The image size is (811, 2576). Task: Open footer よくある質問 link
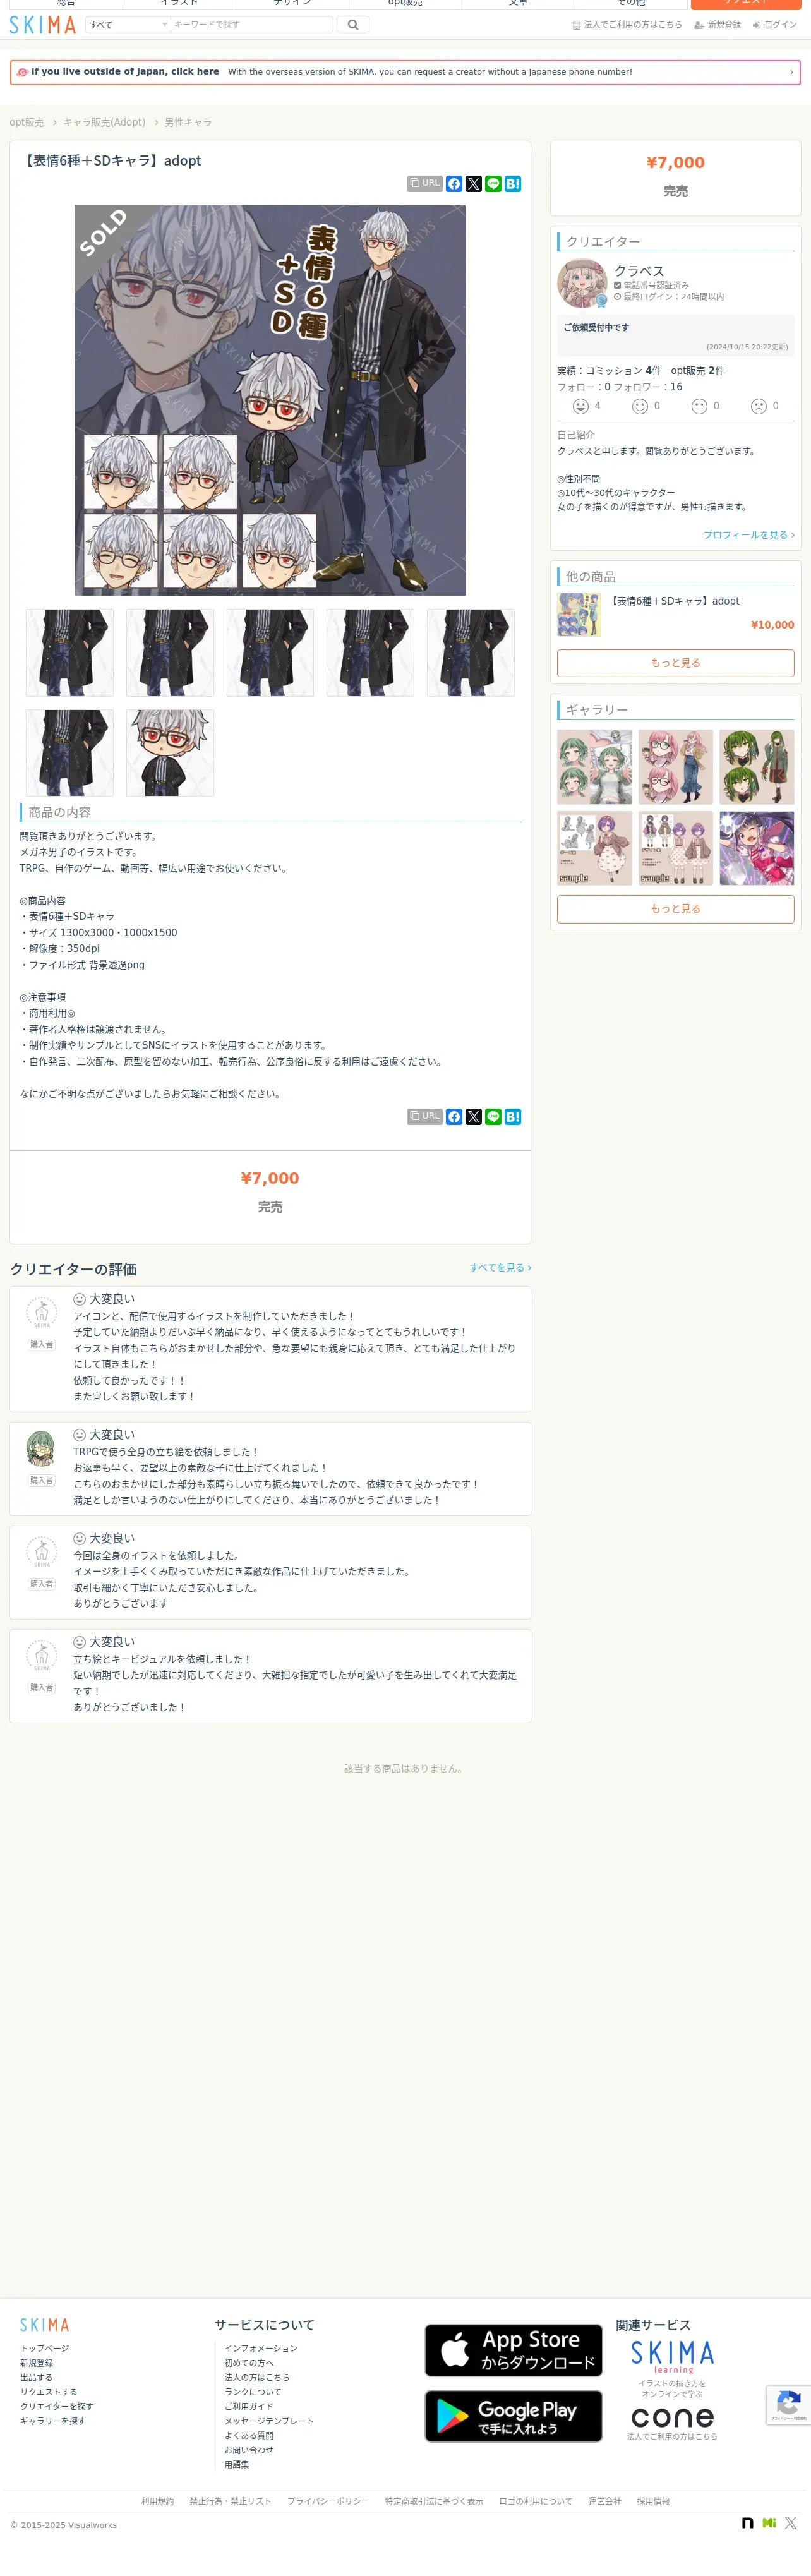point(249,2436)
